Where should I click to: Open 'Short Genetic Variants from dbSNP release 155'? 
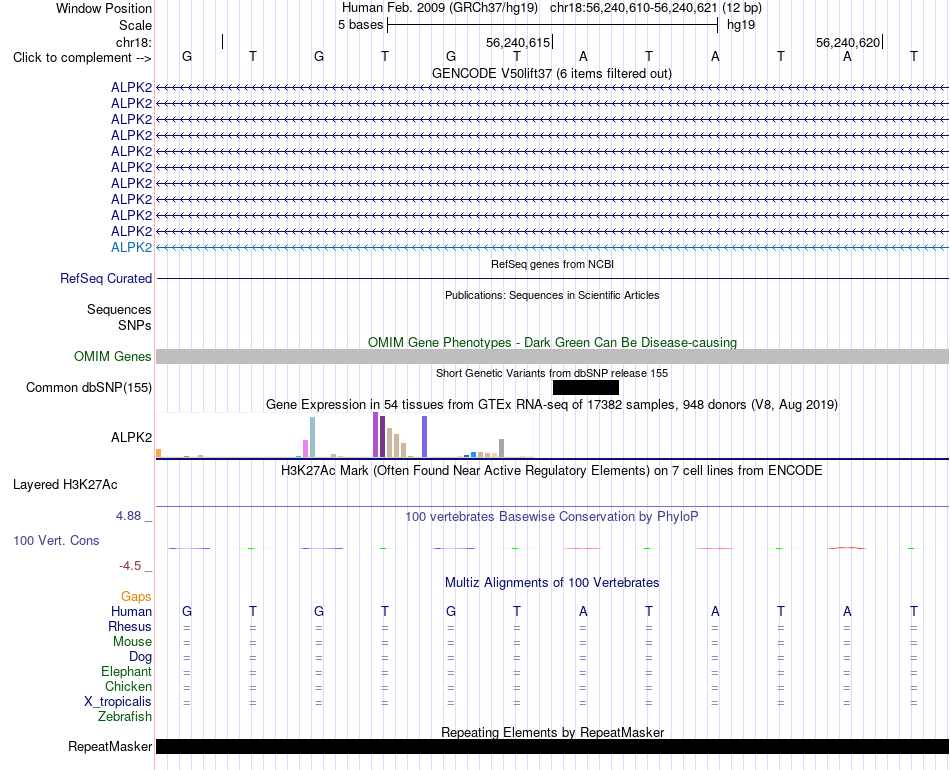tap(552, 373)
